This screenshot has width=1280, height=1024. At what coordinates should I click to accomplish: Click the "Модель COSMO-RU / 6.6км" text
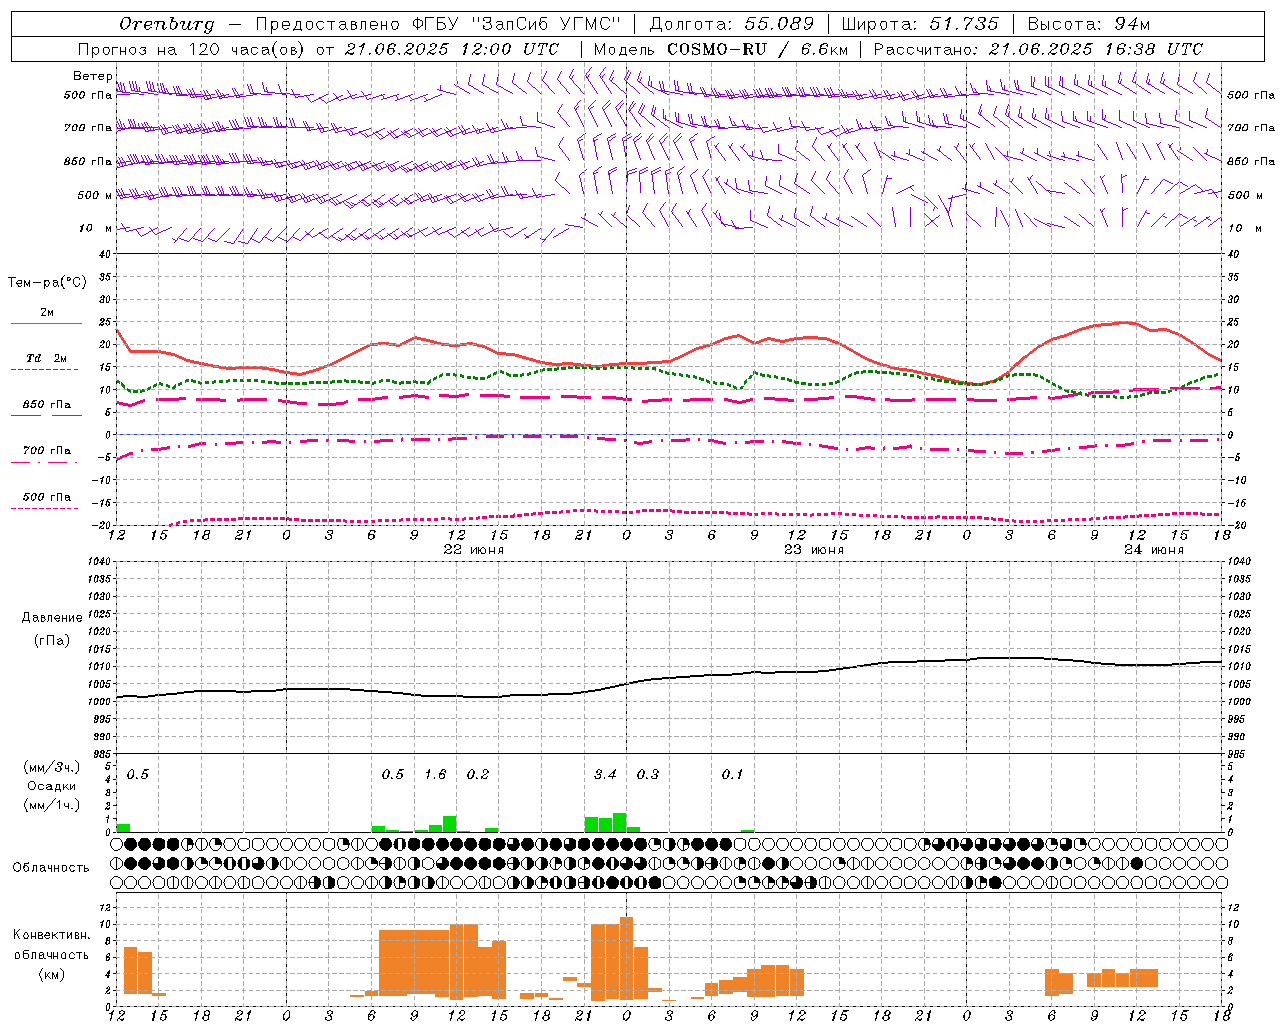[721, 49]
